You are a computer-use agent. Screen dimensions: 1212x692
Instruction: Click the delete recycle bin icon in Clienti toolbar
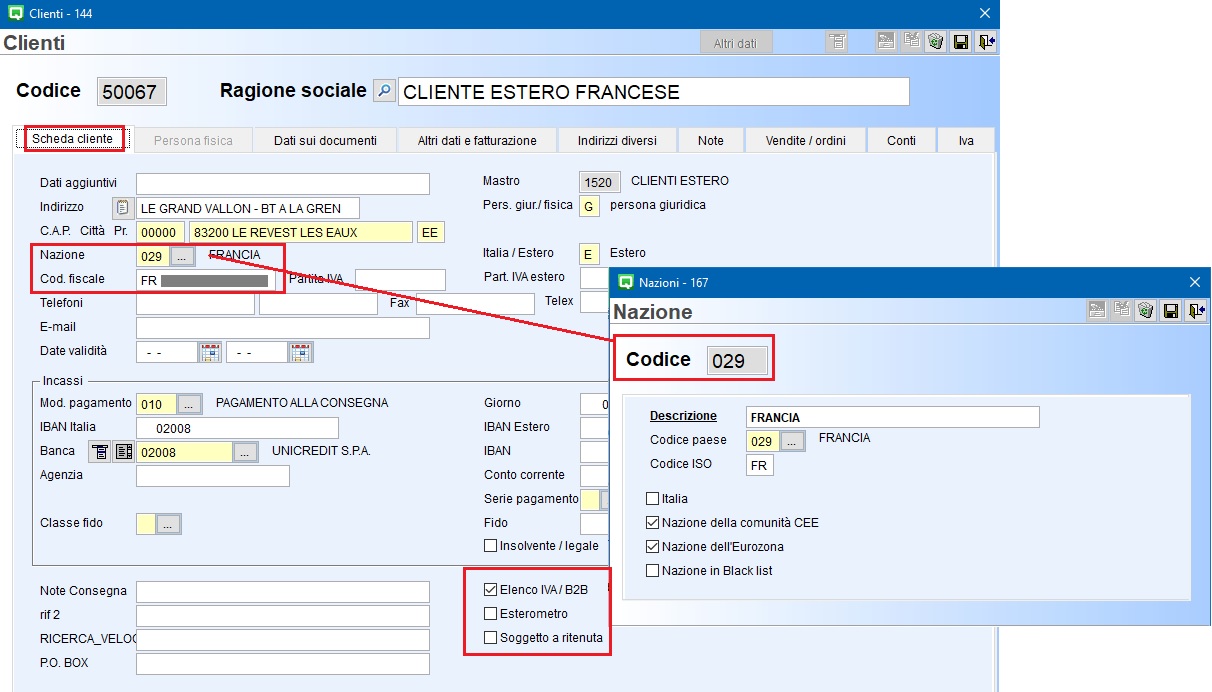tap(936, 42)
